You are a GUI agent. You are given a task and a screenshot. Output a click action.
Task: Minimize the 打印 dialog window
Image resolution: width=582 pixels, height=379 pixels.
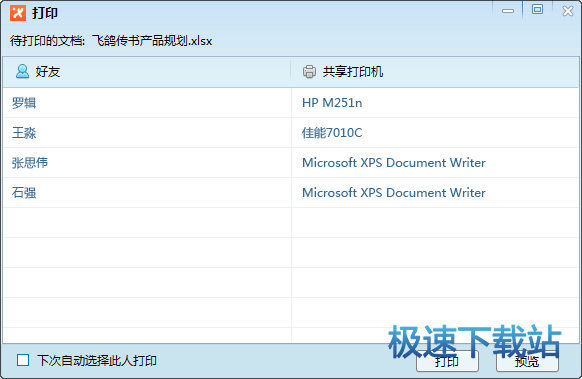(508, 11)
